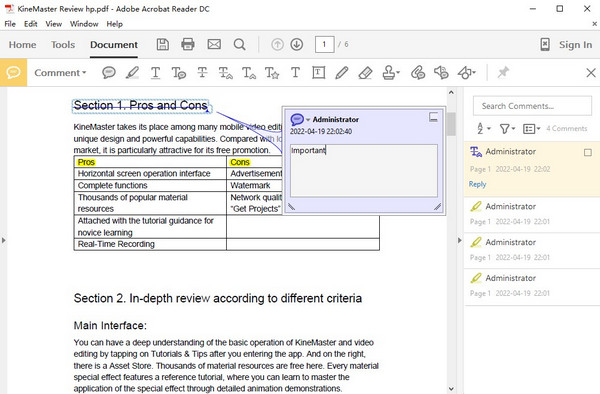Select the 22:02 Administrator comment entry
Screen dimensions: 600x394
(x=532, y=169)
